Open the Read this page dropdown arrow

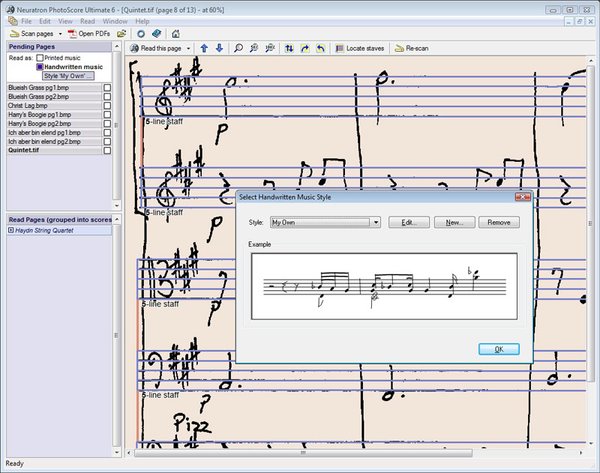[188, 49]
